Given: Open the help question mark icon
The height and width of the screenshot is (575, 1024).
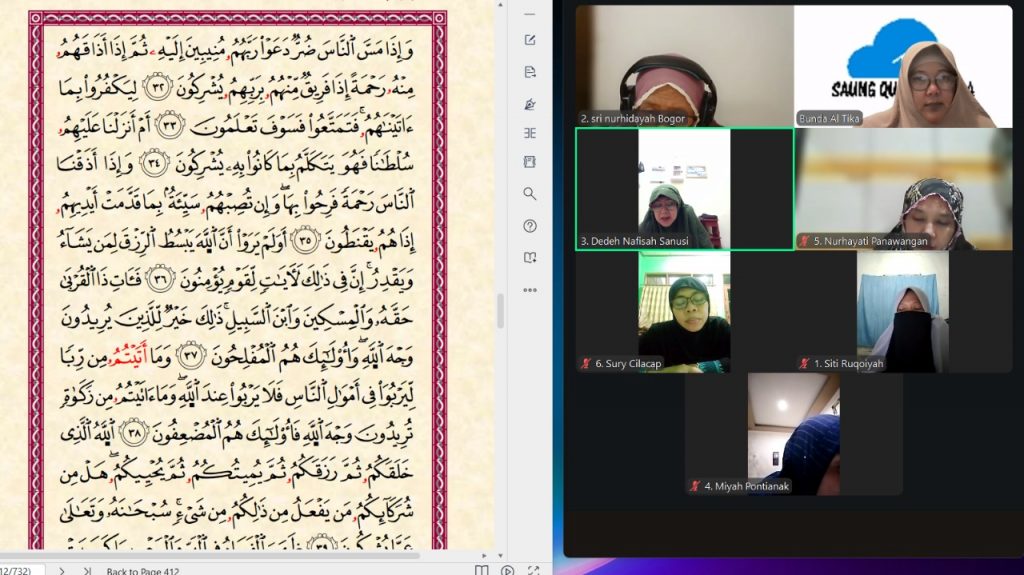Looking at the screenshot, I should click(x=530, y=226).
